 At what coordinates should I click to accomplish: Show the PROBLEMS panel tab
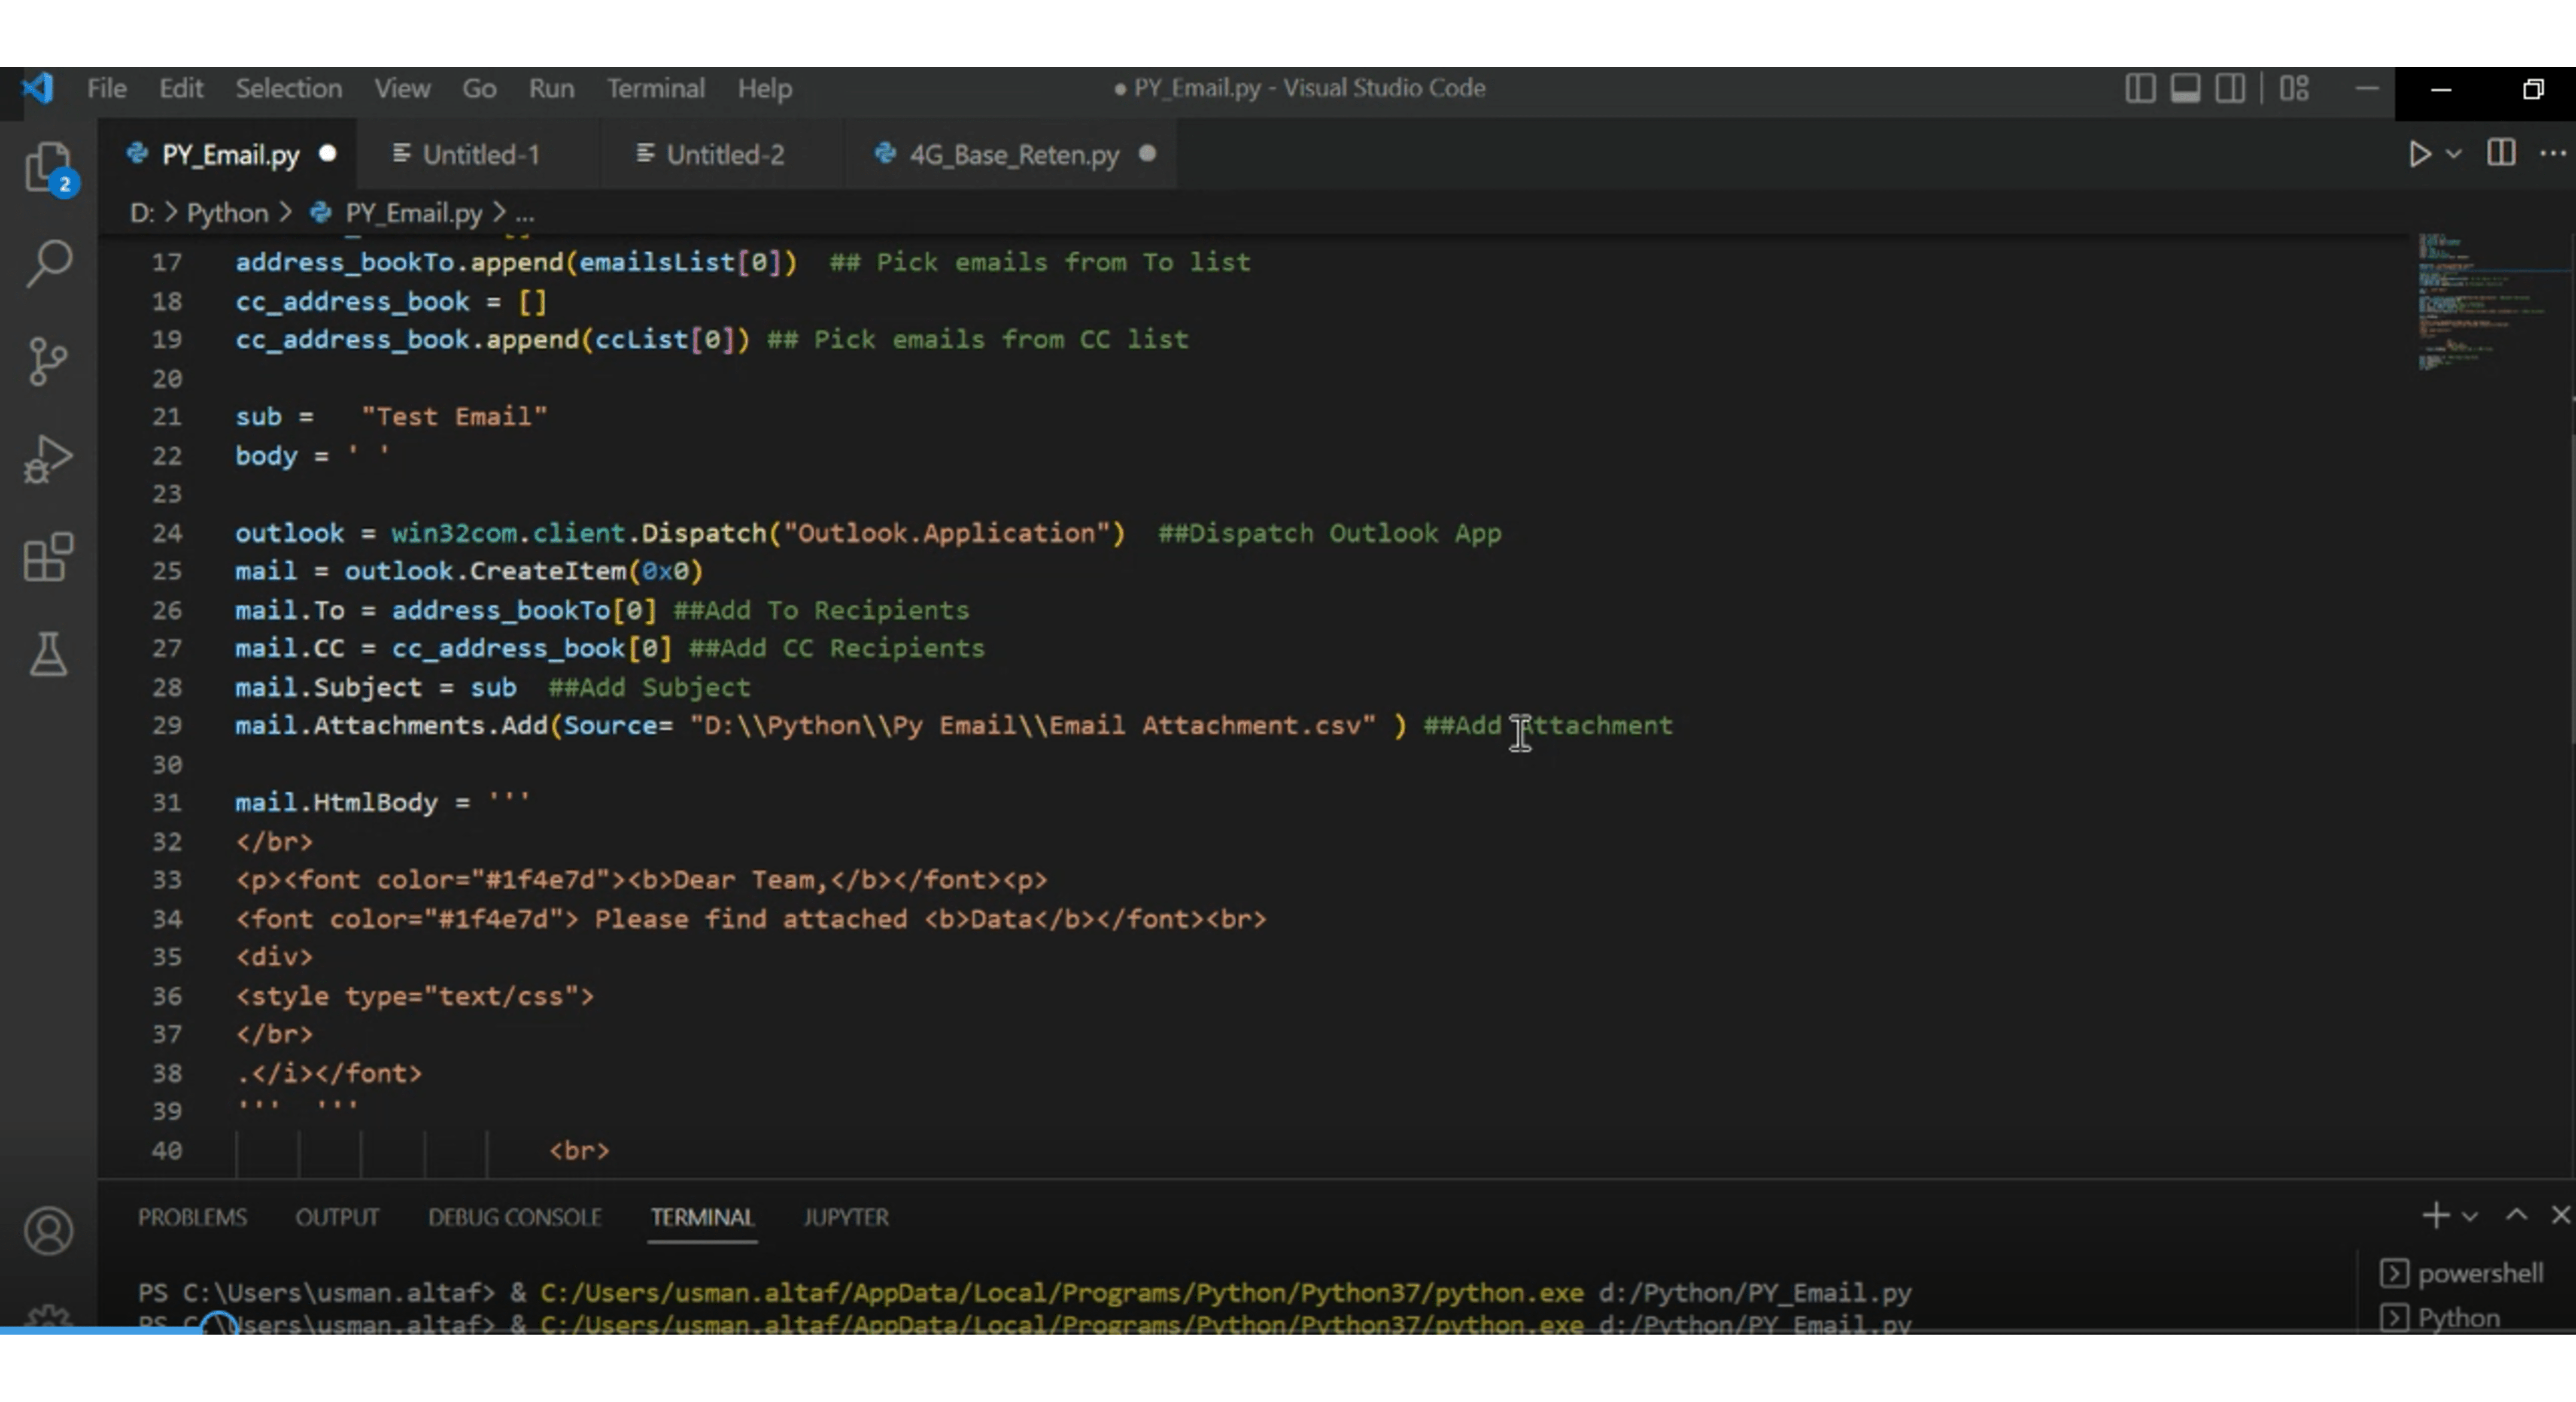click(x=192, y=1217)
